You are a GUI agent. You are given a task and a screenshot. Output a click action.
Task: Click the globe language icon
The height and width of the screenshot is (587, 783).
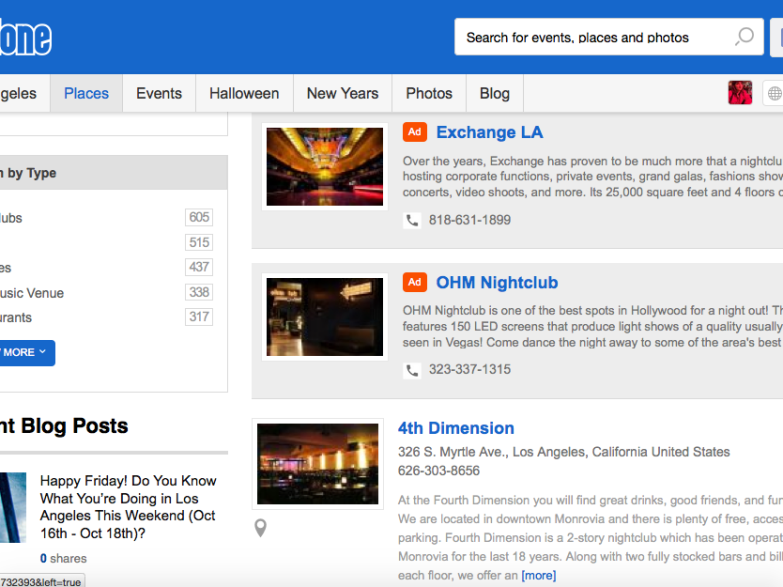(x=774, y=93)
